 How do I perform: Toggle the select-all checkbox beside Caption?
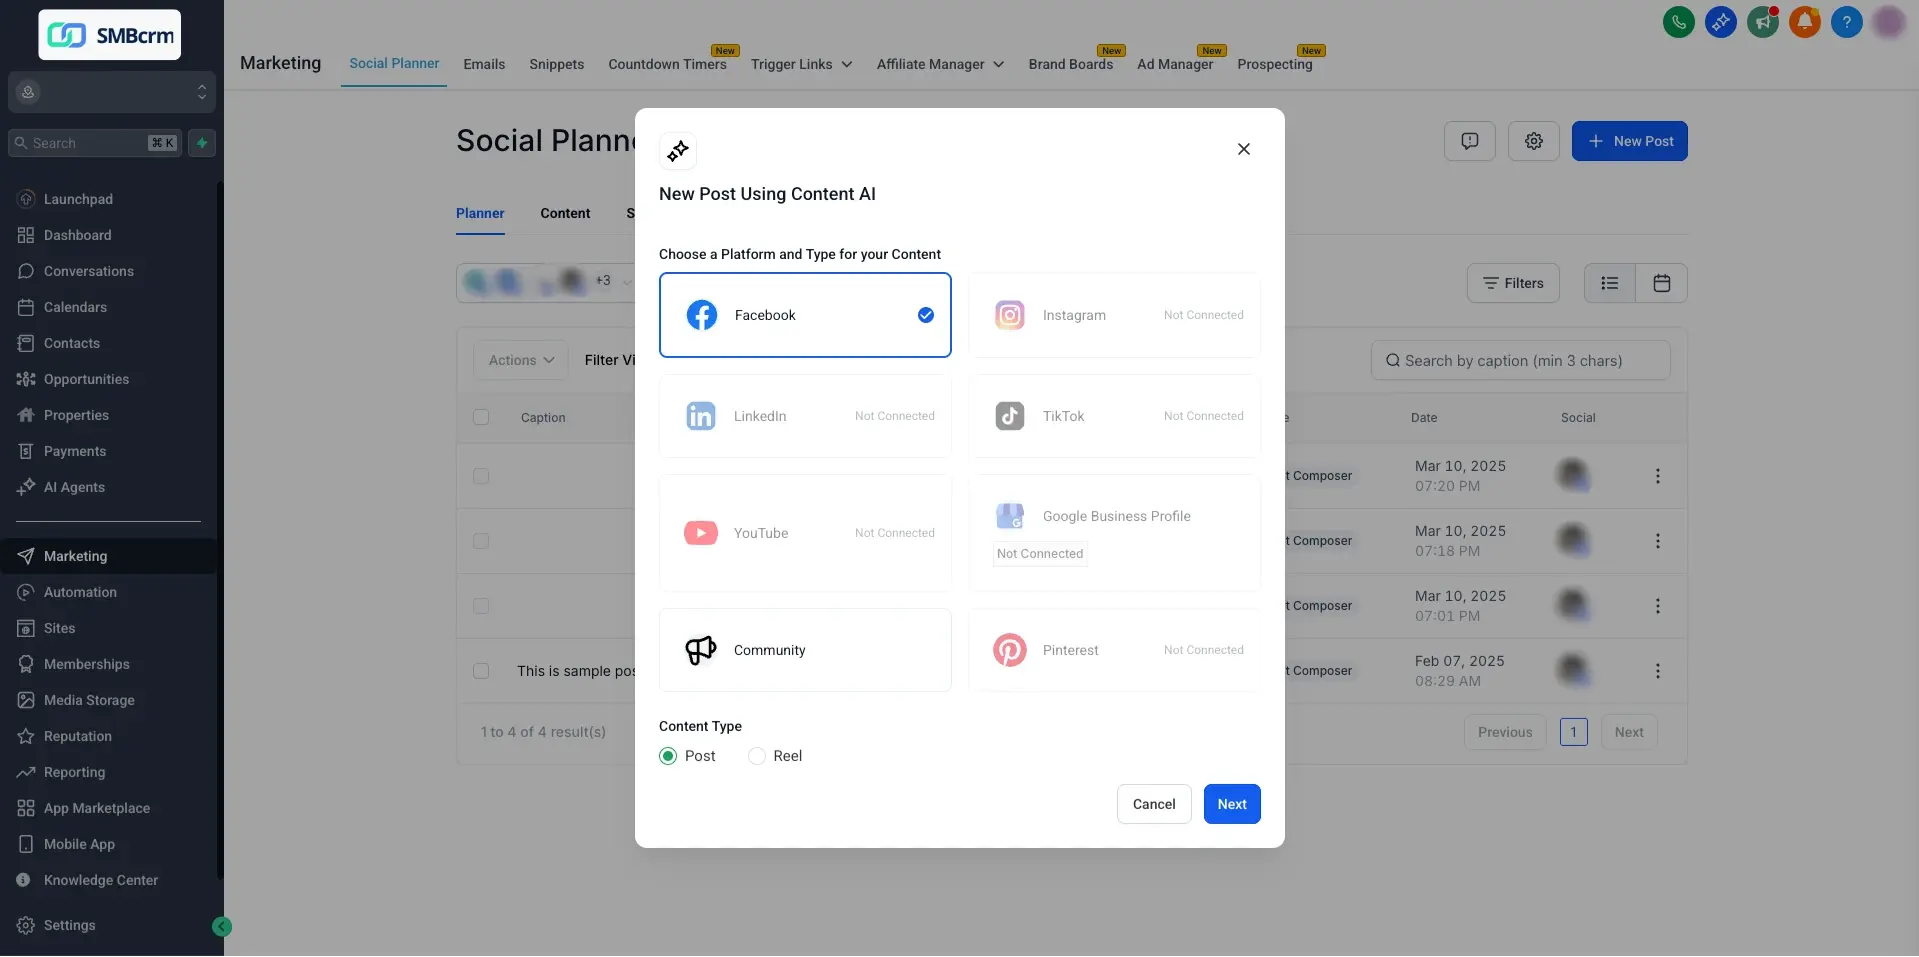pyautogui.click(x=481, y=417)
